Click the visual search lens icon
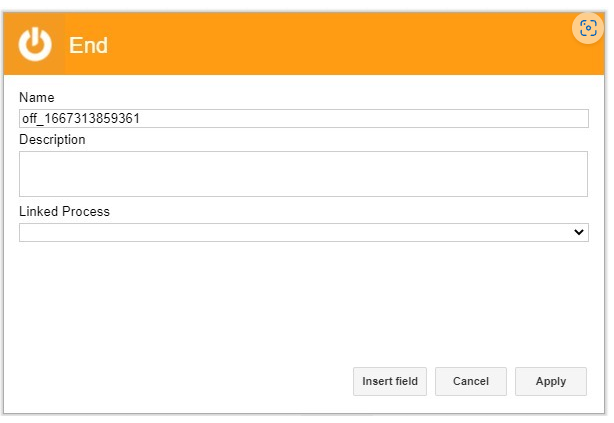The width and height of the screenshot is (614, 423). [x=588, y=28]
